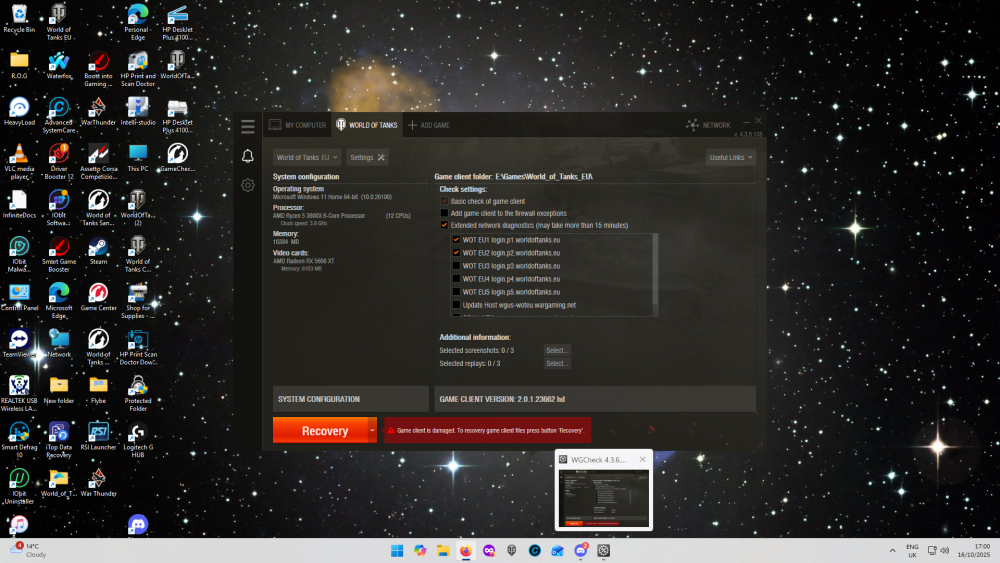Show hidden system tray icons

pyautogui.click(x=892, y=550)
